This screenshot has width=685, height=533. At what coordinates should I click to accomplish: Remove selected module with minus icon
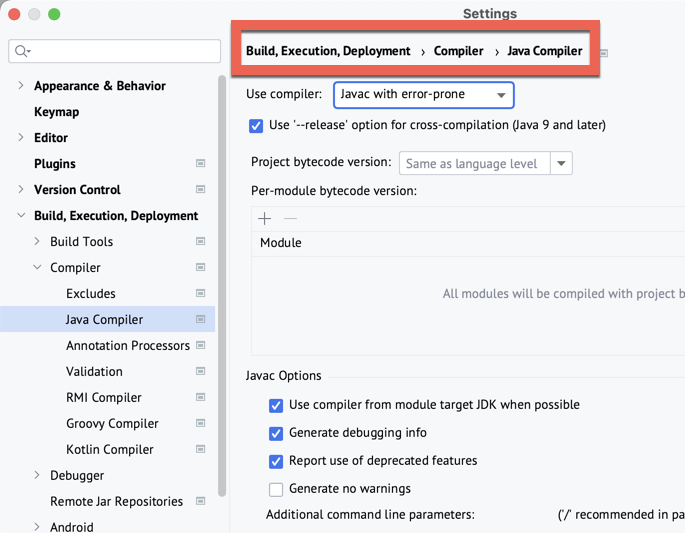[291, 218]
